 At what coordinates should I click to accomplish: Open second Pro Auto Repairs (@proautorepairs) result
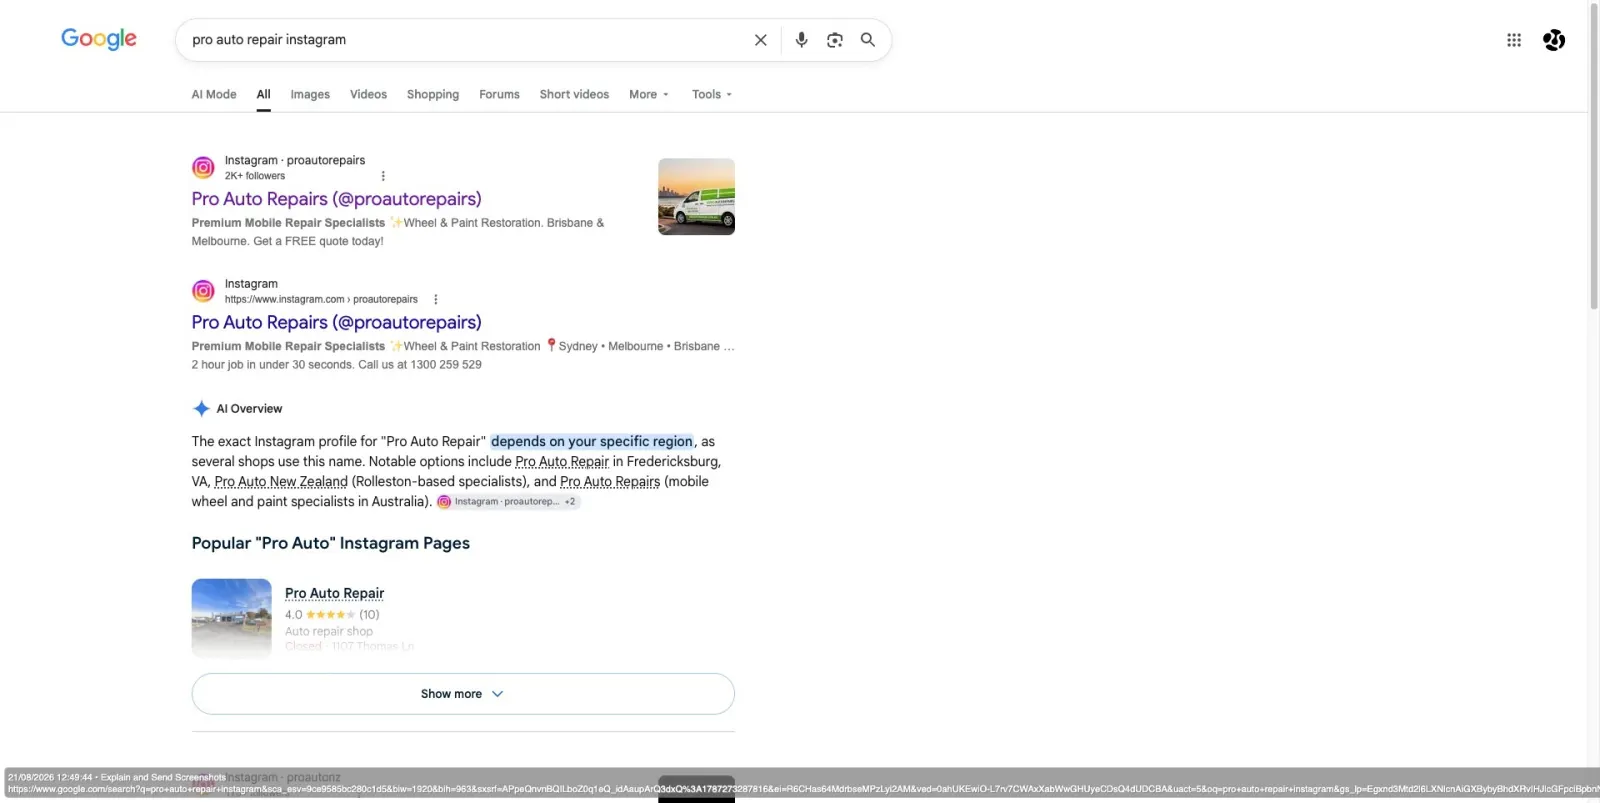336,322
